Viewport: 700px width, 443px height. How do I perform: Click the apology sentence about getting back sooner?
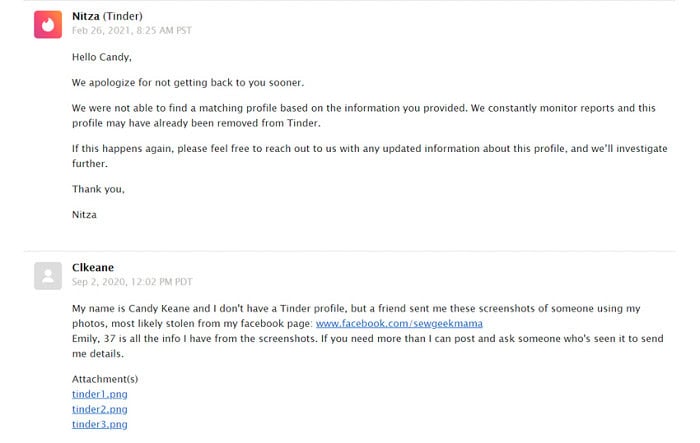coord(188,83)
